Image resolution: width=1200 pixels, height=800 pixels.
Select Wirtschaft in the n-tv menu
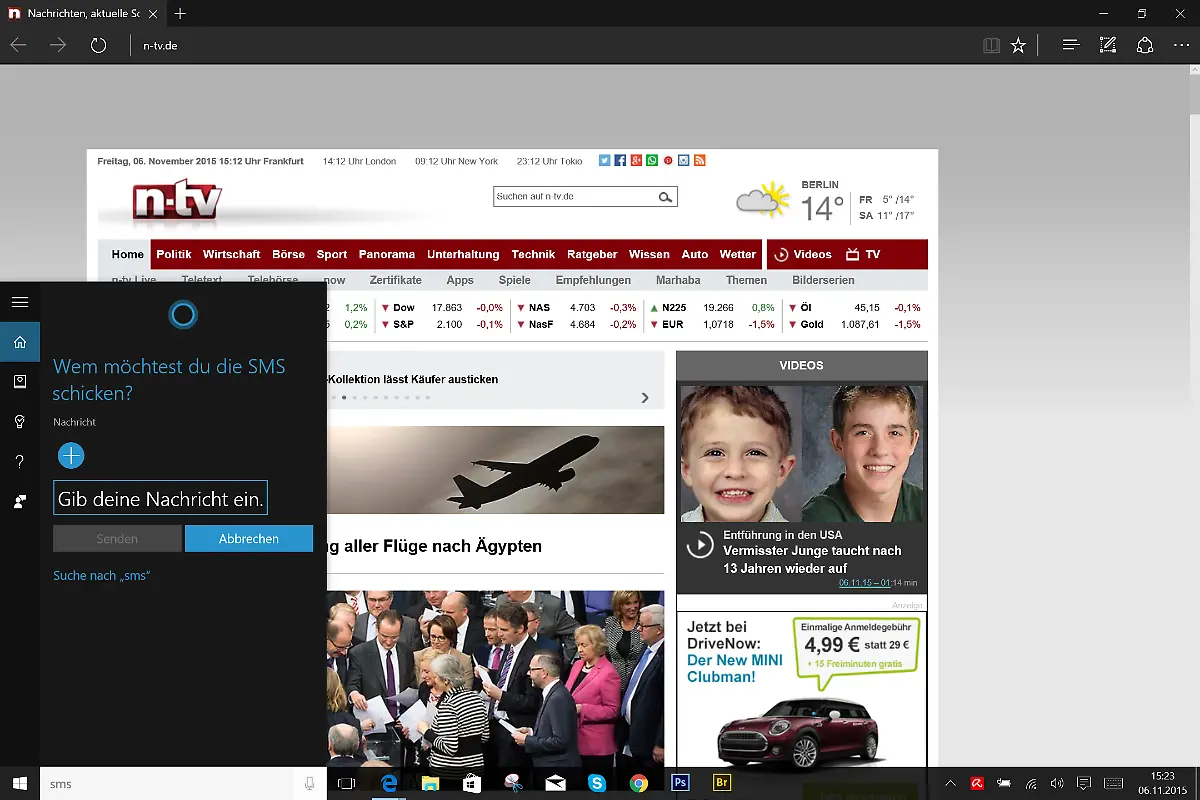pos(231,254)
